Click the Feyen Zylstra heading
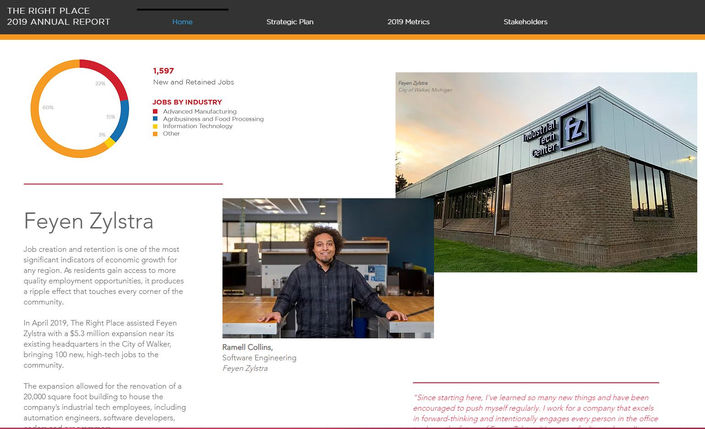The height and width of the screenshot is (429, 705). tap(89, 221)
